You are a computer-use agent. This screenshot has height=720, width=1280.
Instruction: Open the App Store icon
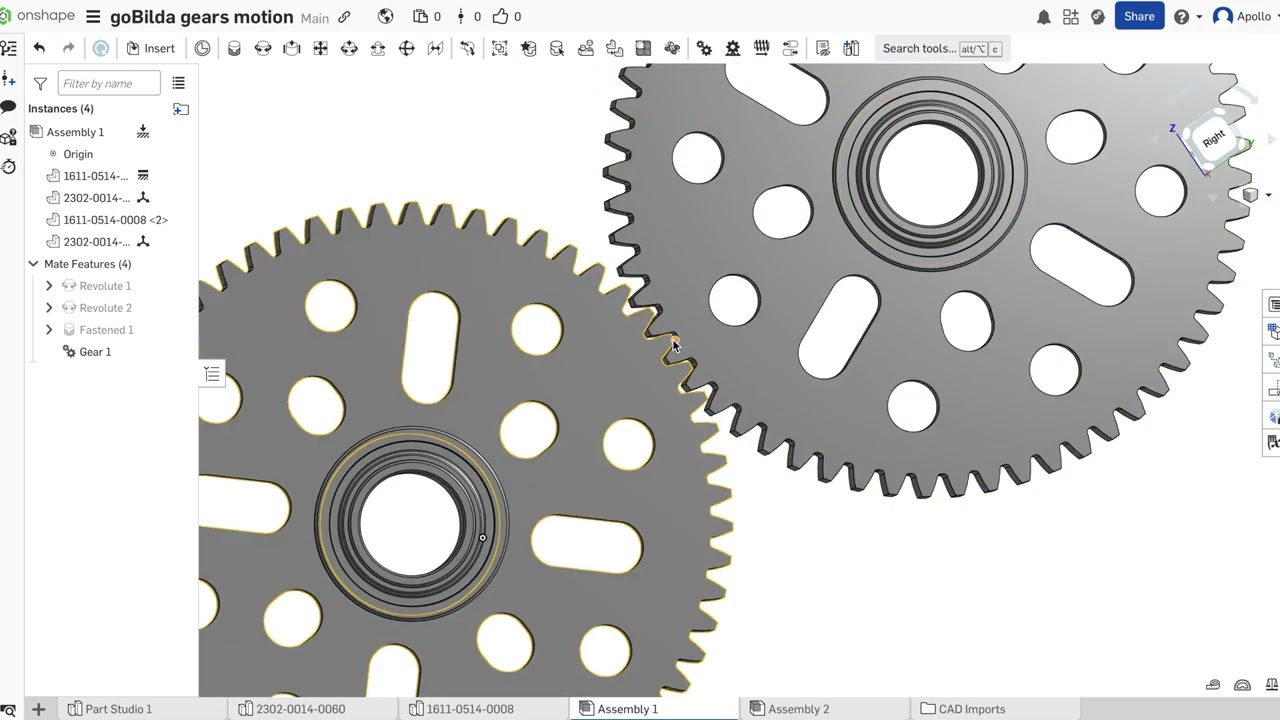(x=1071, y=17)
